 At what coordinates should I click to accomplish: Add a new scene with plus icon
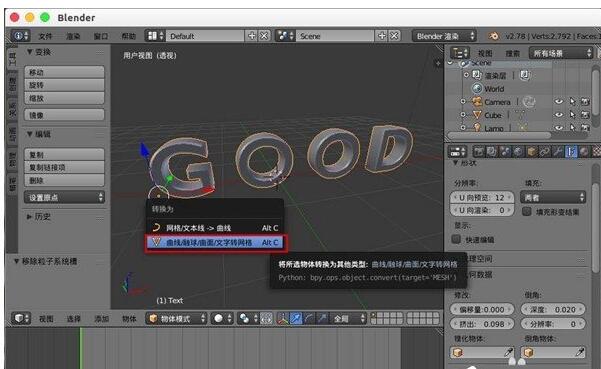tap(382, 36)
